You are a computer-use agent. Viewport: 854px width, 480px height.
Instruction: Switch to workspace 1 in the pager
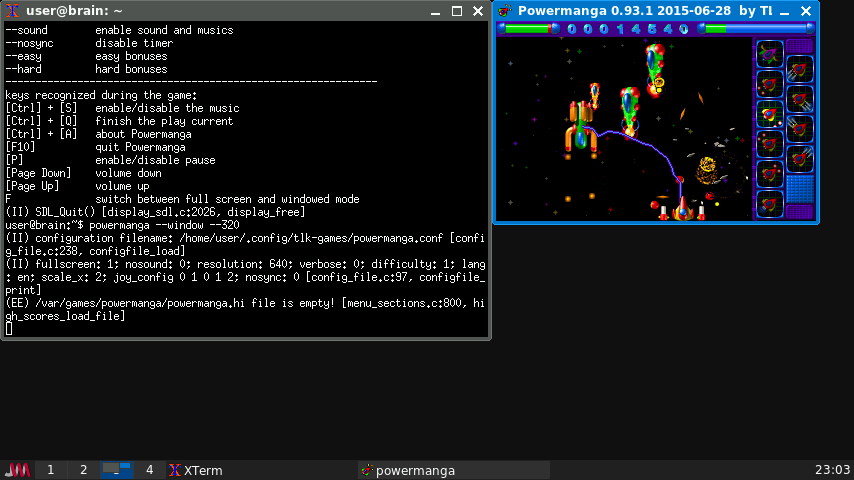click(x=50, y=470)
